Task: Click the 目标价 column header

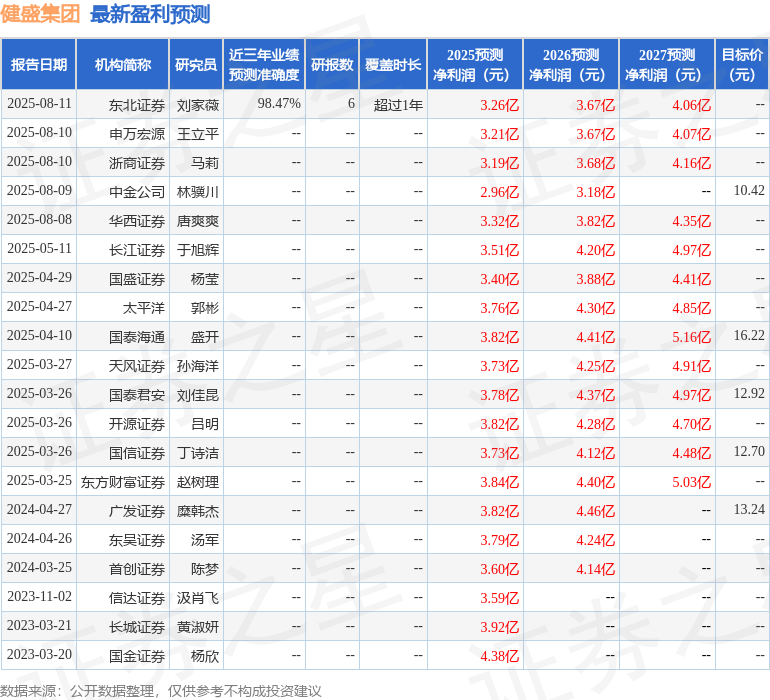Action: [x=742, y=65]
